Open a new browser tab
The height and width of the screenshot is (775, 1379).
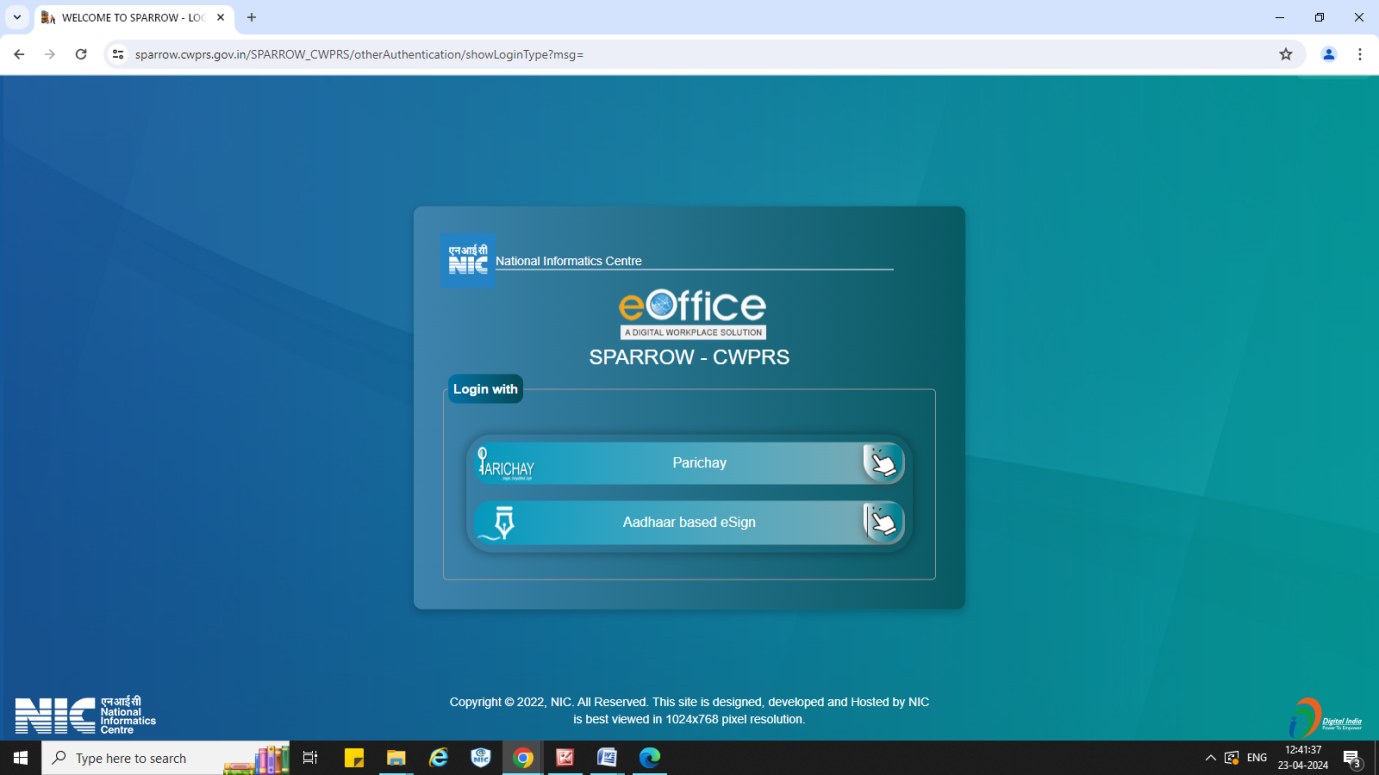click(x=252, y=17)
